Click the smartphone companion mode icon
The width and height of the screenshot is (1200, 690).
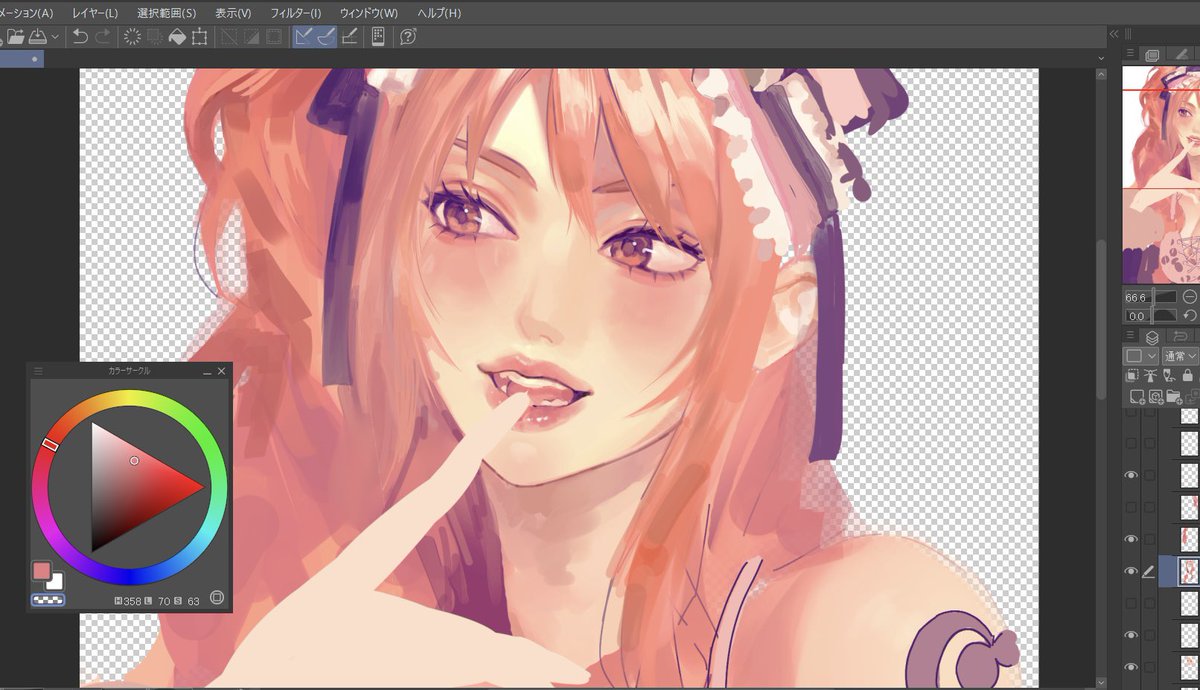pos(379,37)
